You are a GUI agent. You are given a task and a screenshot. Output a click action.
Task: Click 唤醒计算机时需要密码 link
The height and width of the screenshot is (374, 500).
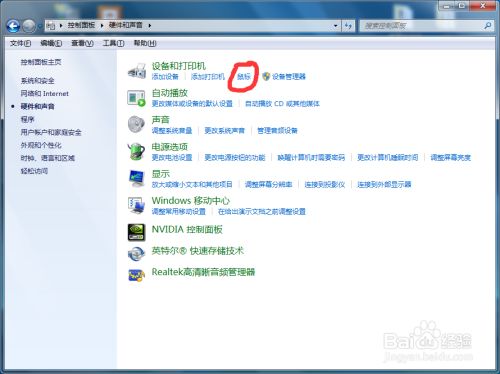click(311, 157)
